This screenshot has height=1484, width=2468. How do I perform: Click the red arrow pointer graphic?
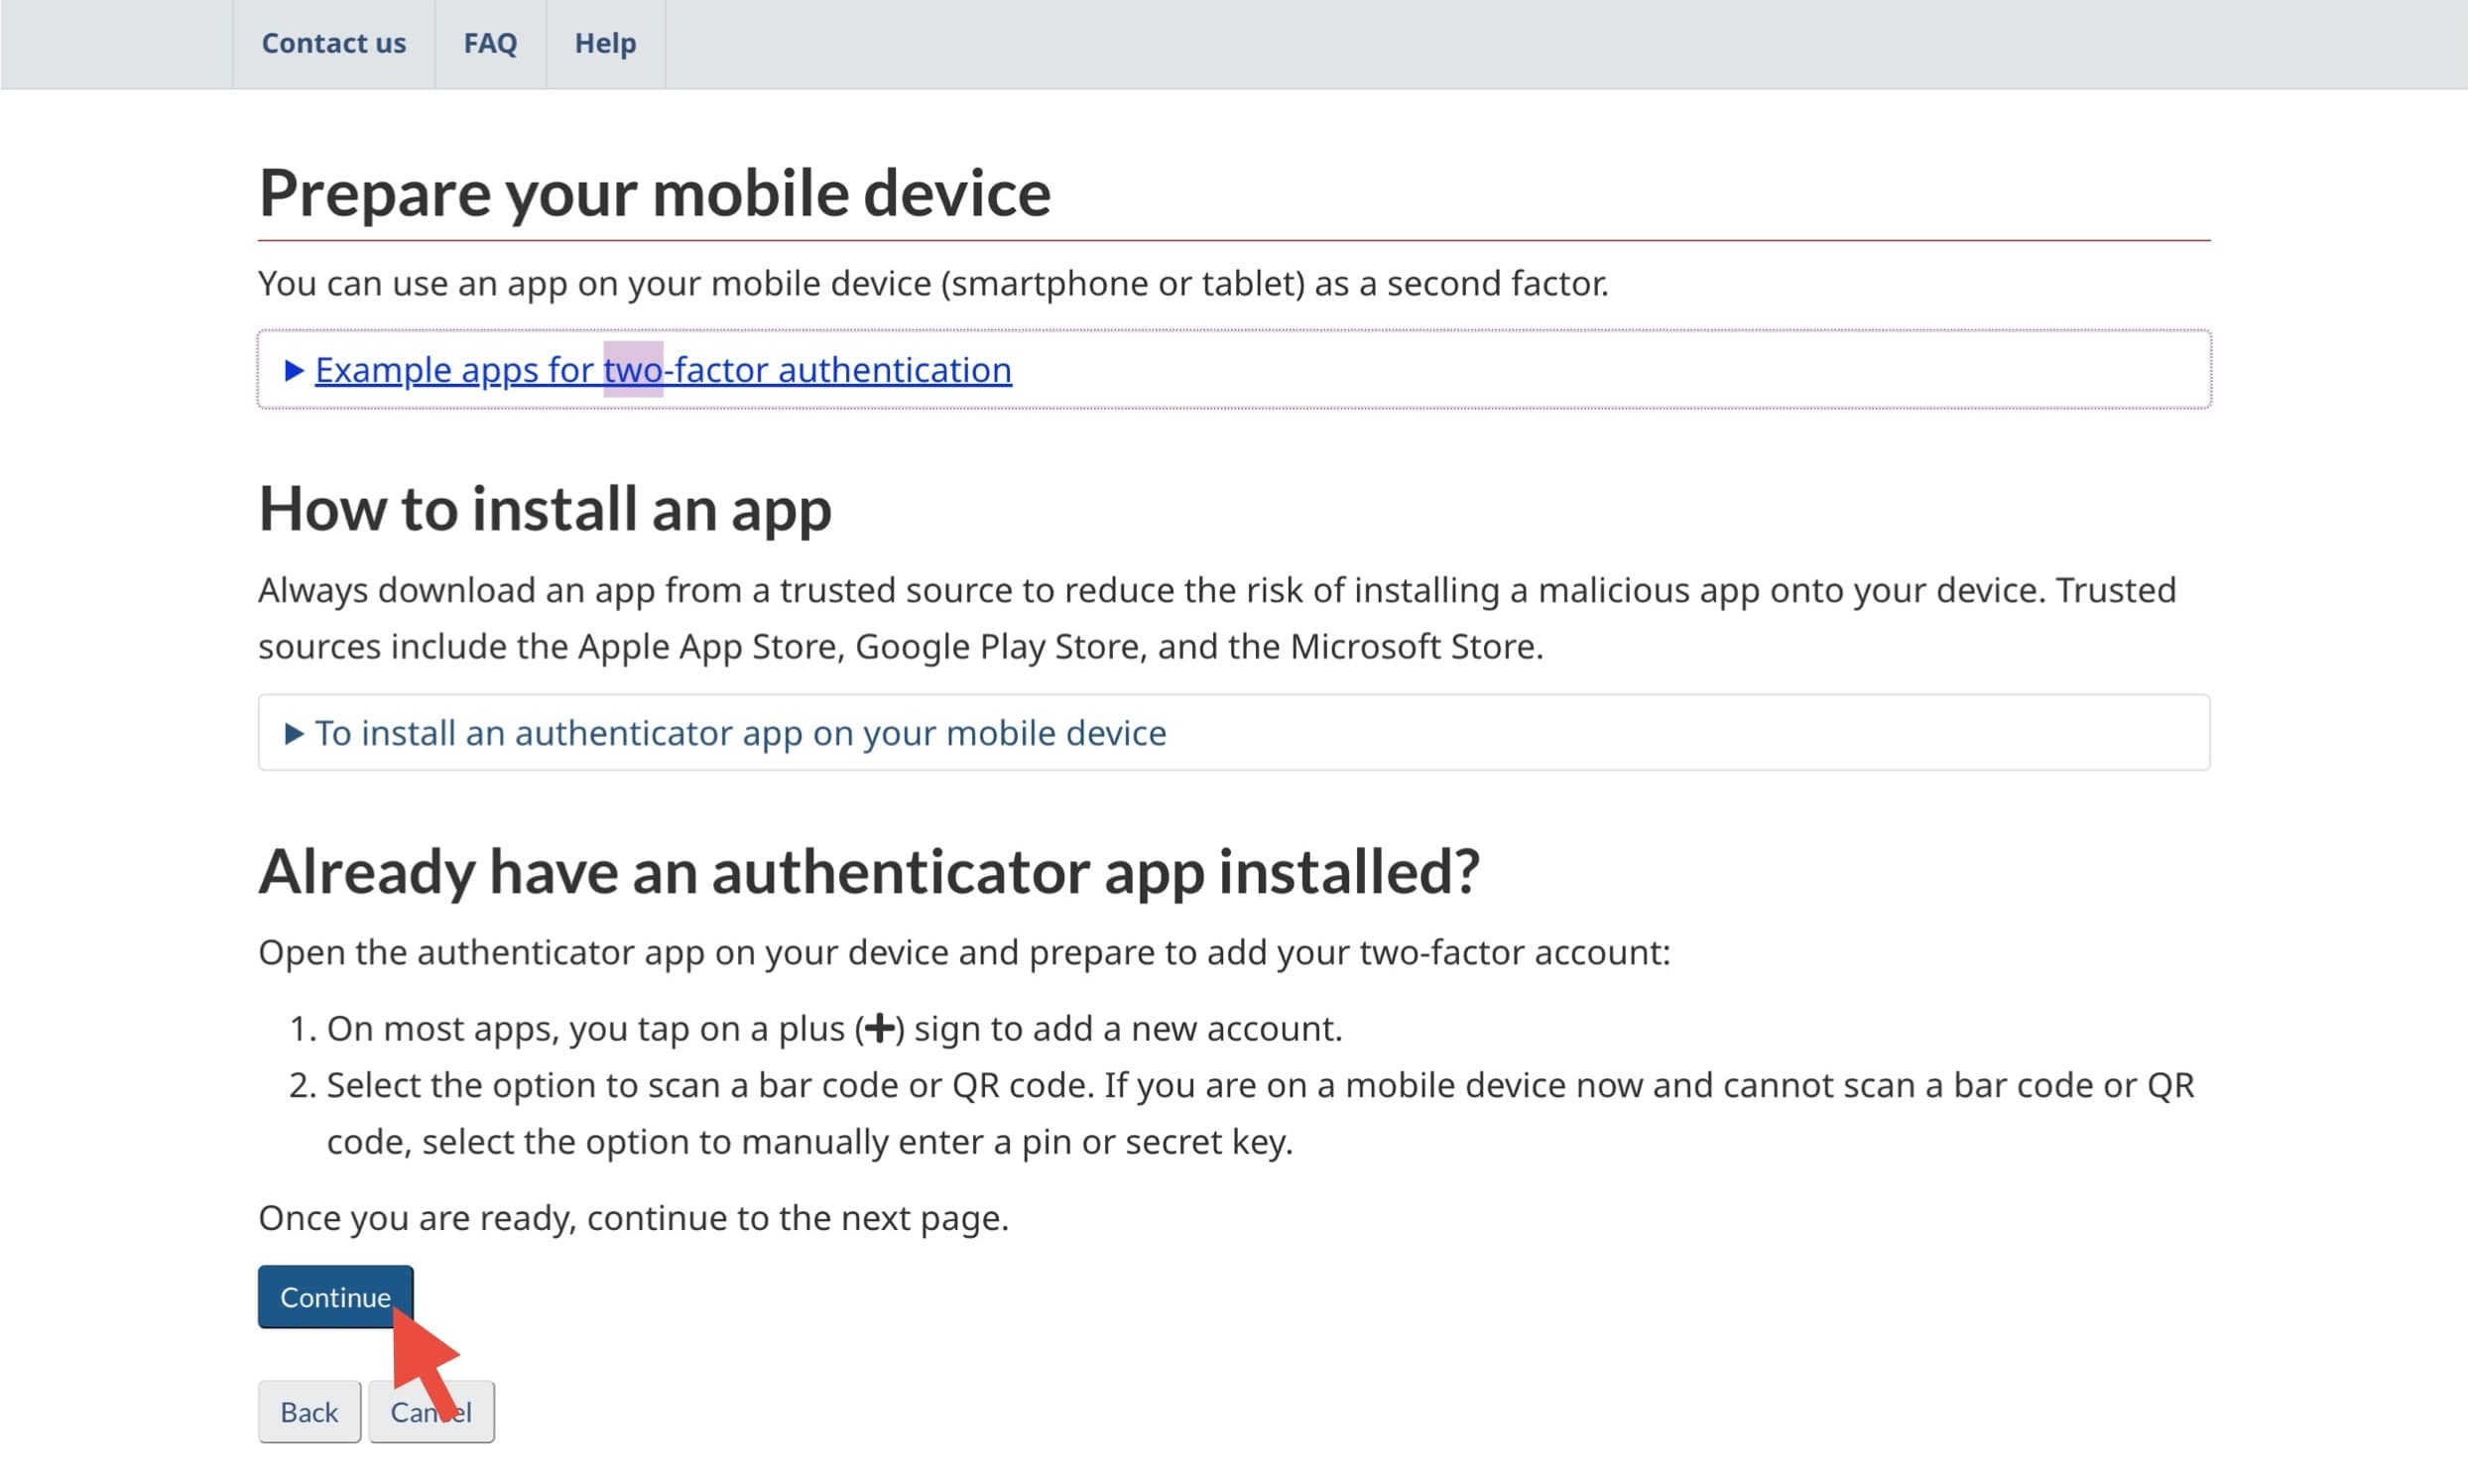[422, 1359]
